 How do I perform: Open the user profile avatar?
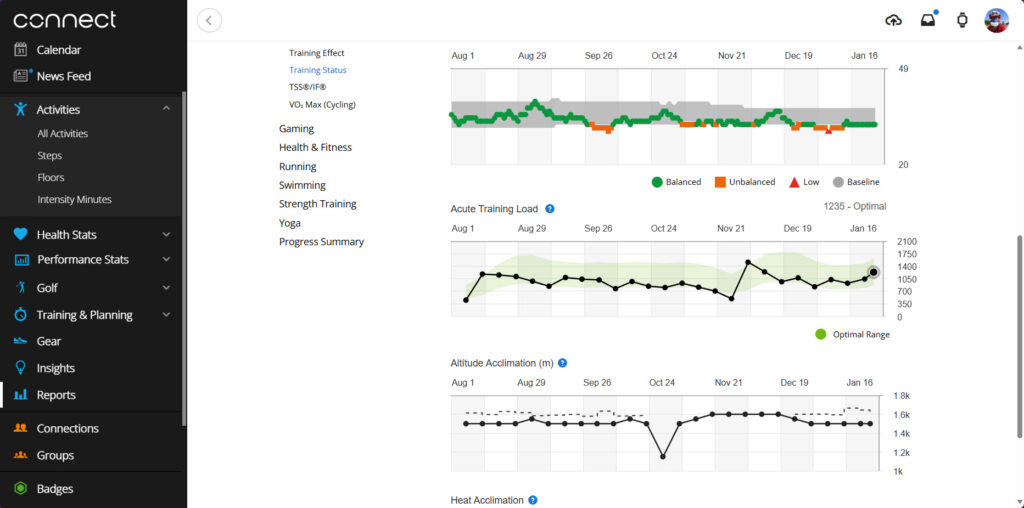pos(996,20)
